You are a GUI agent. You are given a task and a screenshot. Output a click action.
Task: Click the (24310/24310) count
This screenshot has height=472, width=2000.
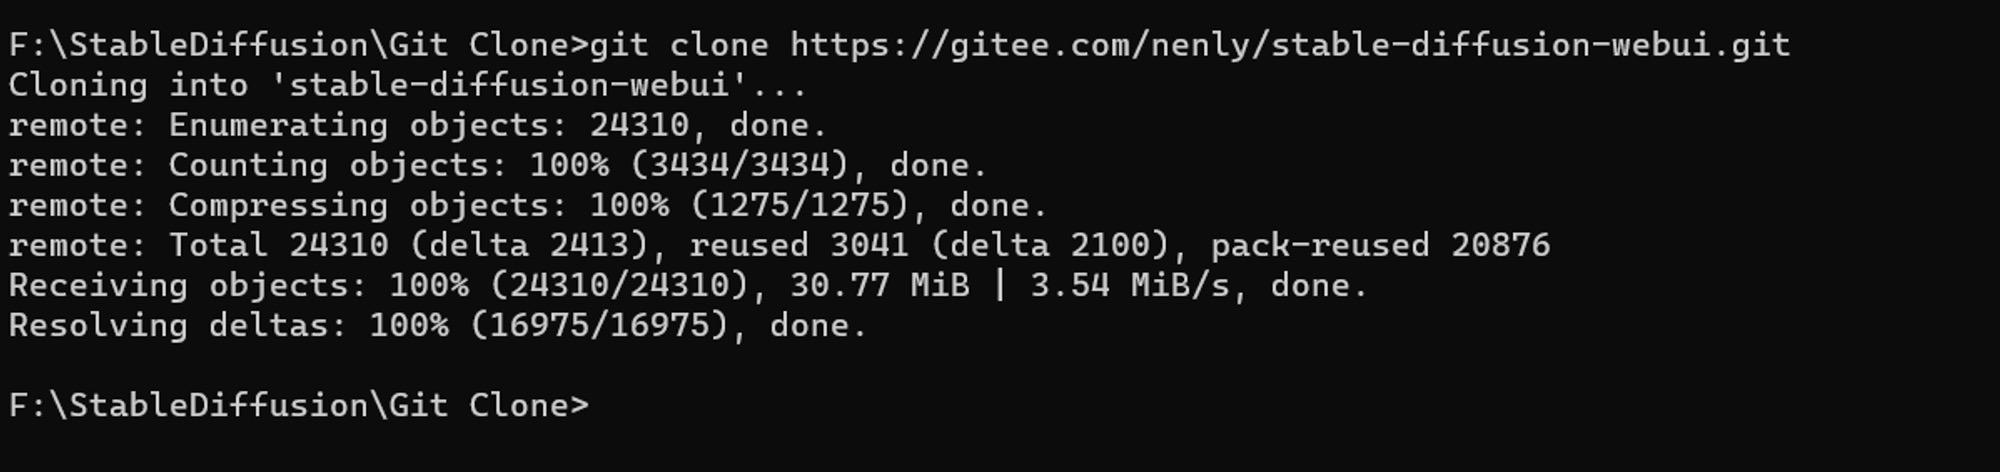(619, 286)
